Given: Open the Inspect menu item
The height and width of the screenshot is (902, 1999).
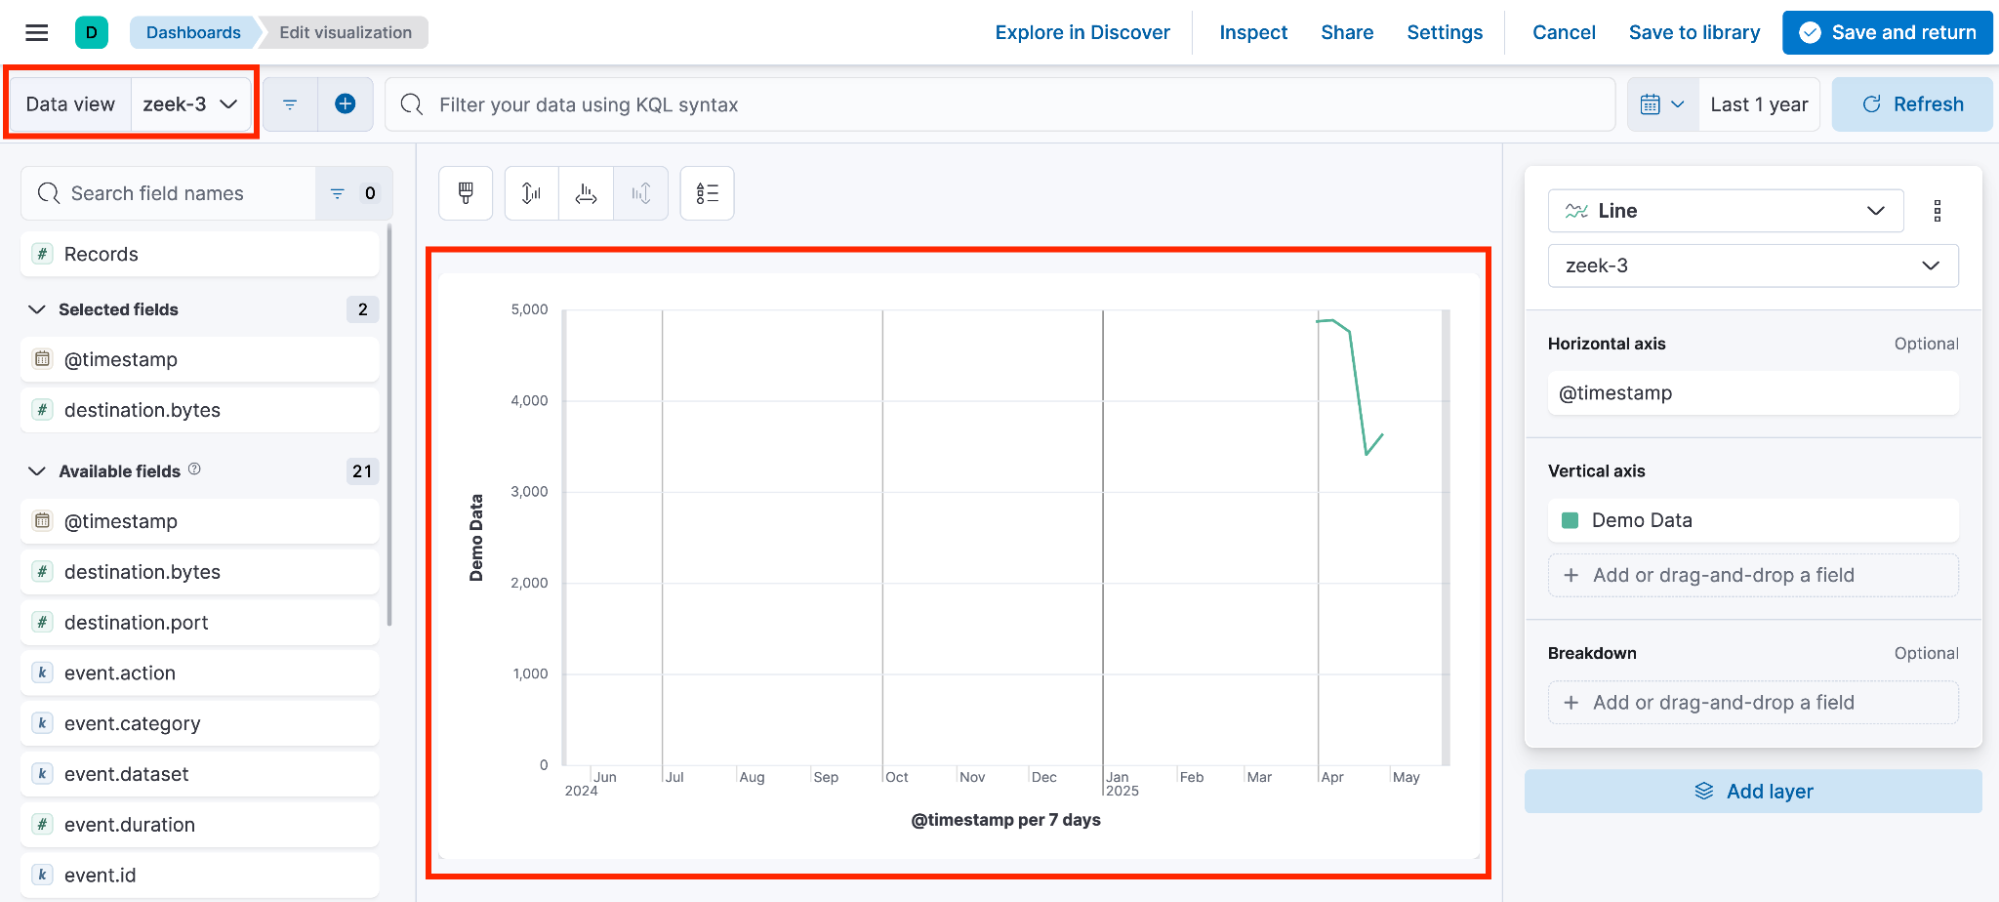Looking at the screenshot, I should tap(1253, 33).
